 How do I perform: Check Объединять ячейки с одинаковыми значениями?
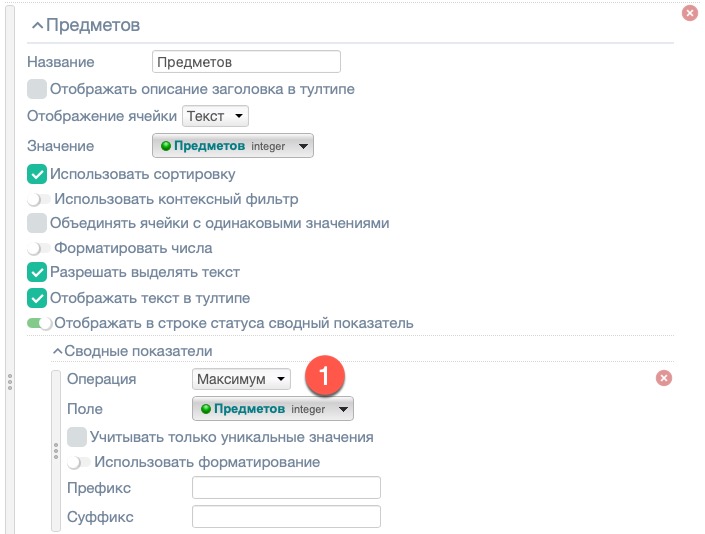[37, 223]
